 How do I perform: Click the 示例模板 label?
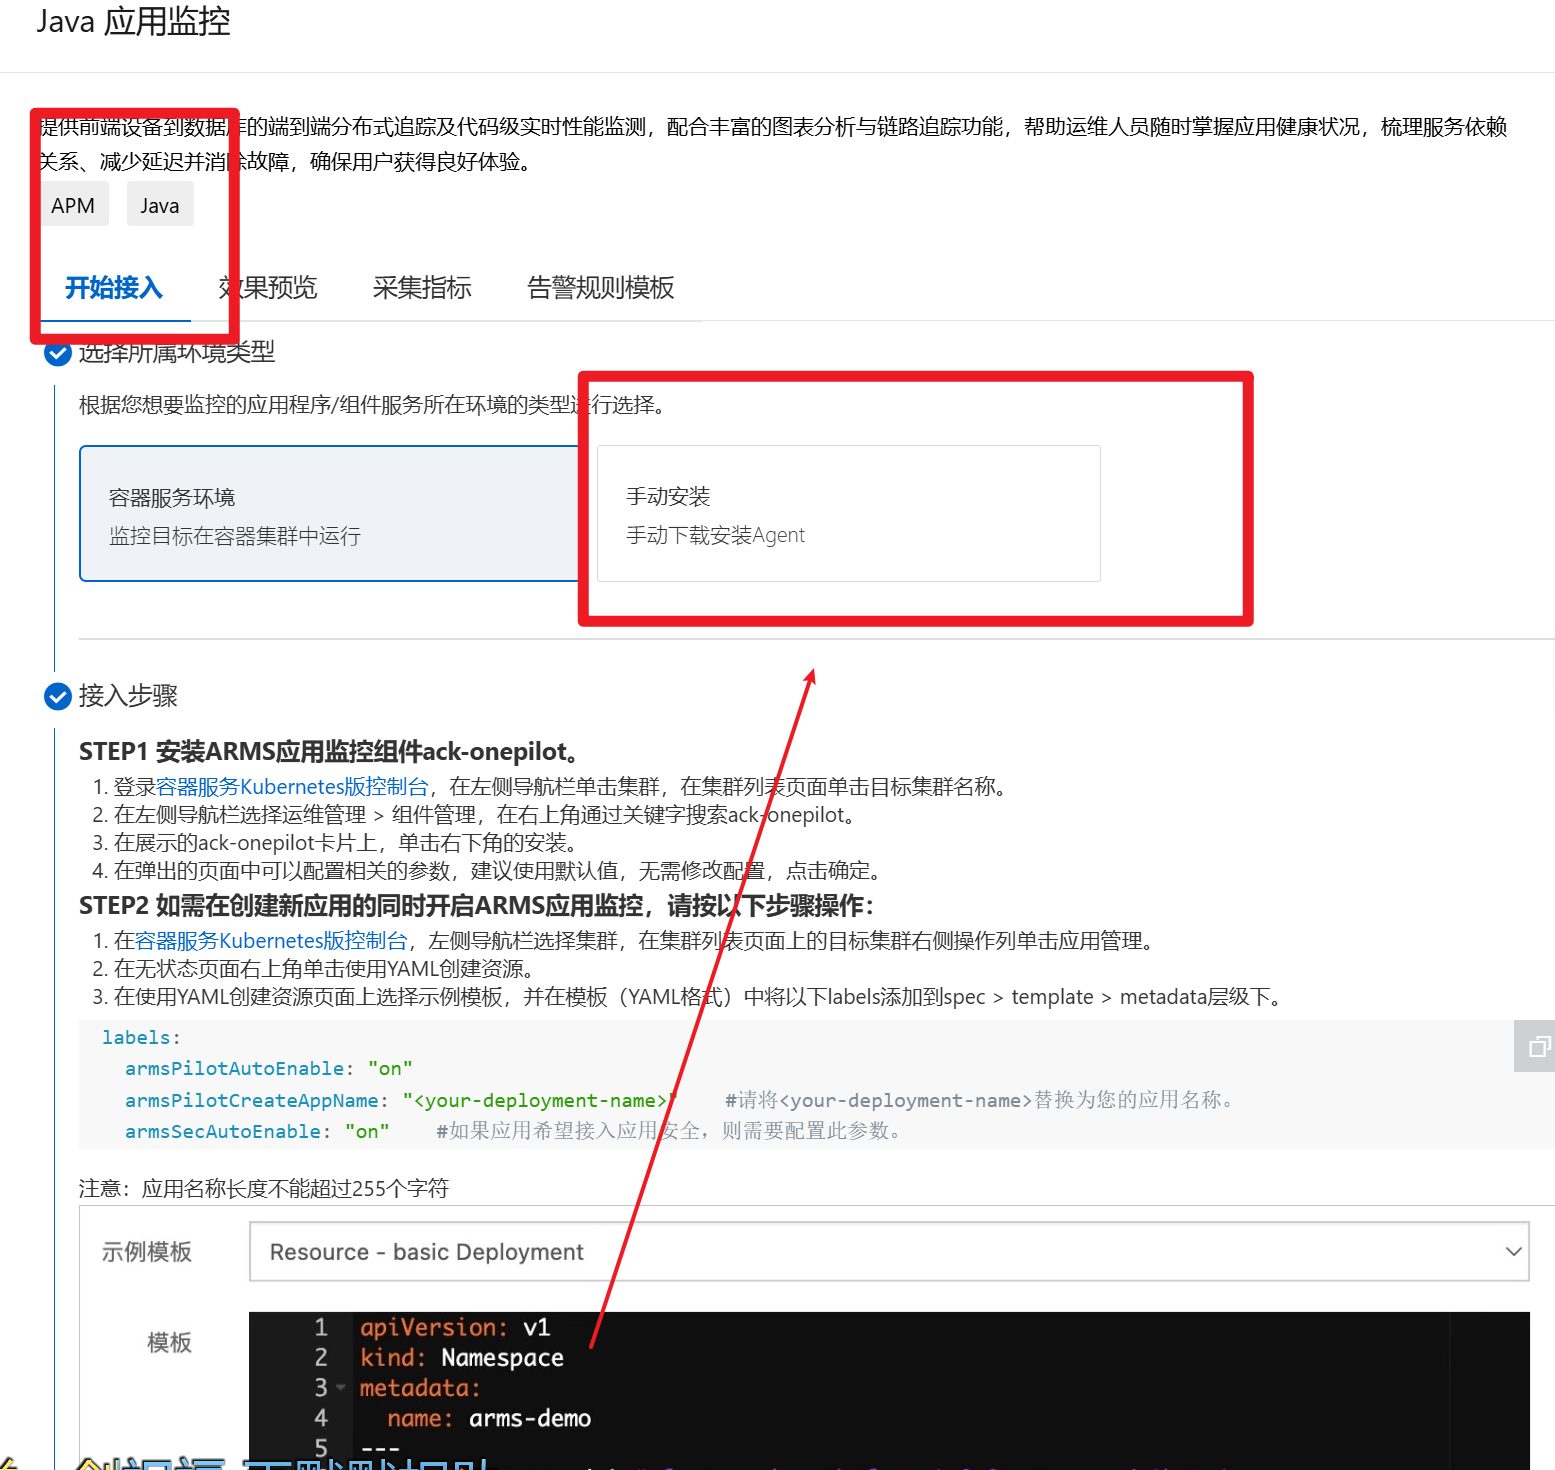click(x=147, y=1252)
